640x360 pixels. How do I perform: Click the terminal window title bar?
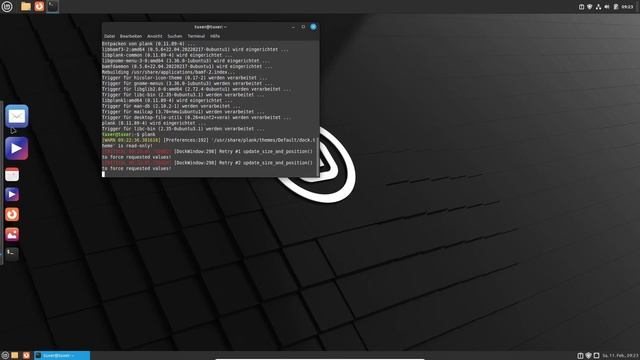pos(210,27)
